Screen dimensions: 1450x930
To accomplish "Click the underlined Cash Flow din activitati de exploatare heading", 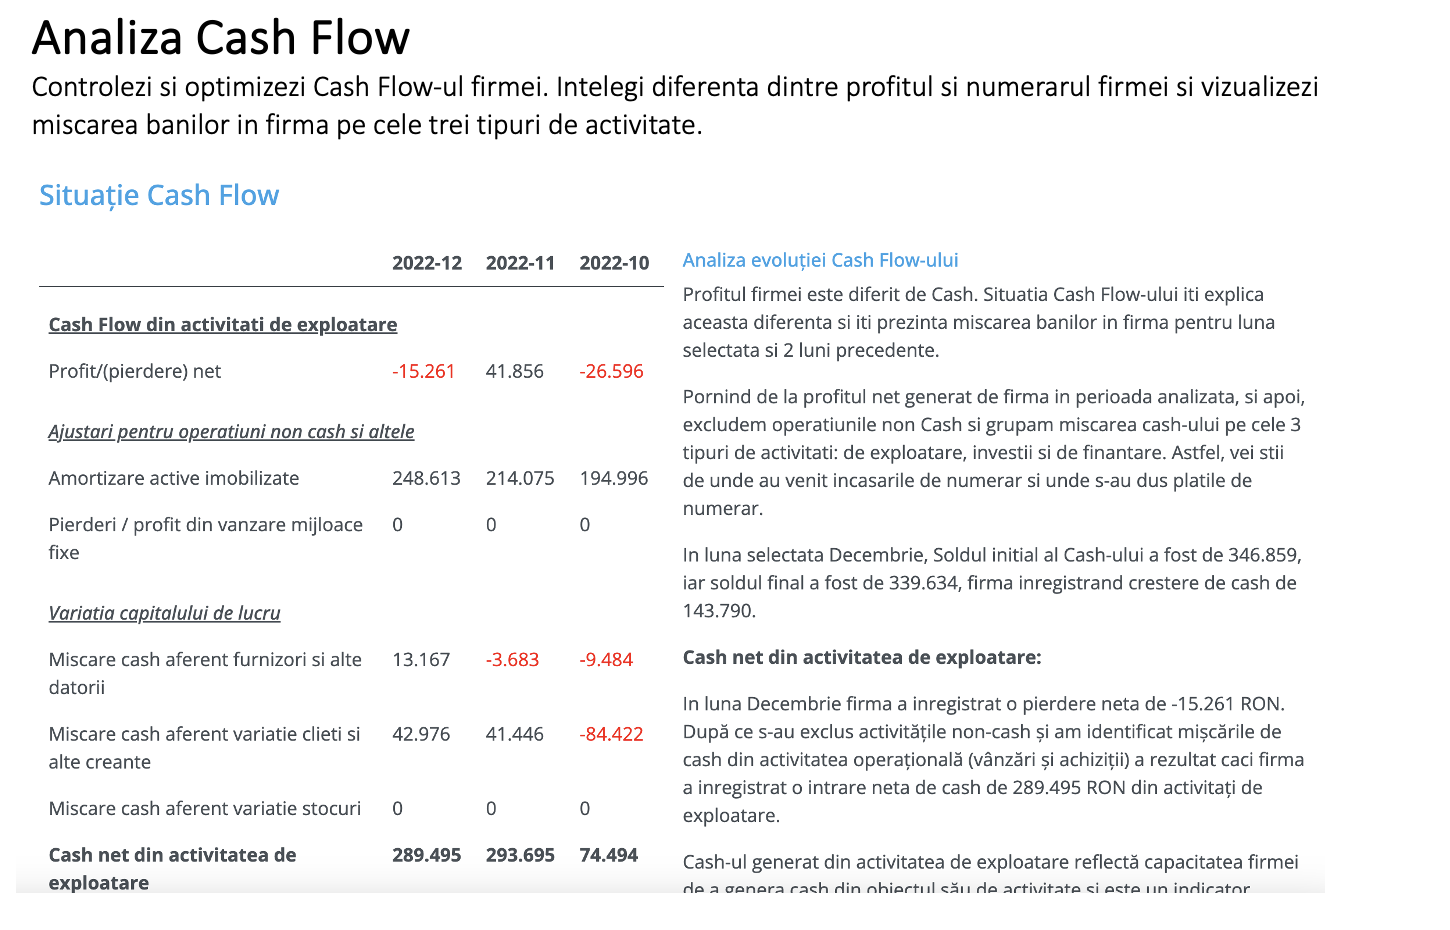I will coord(223,324).
